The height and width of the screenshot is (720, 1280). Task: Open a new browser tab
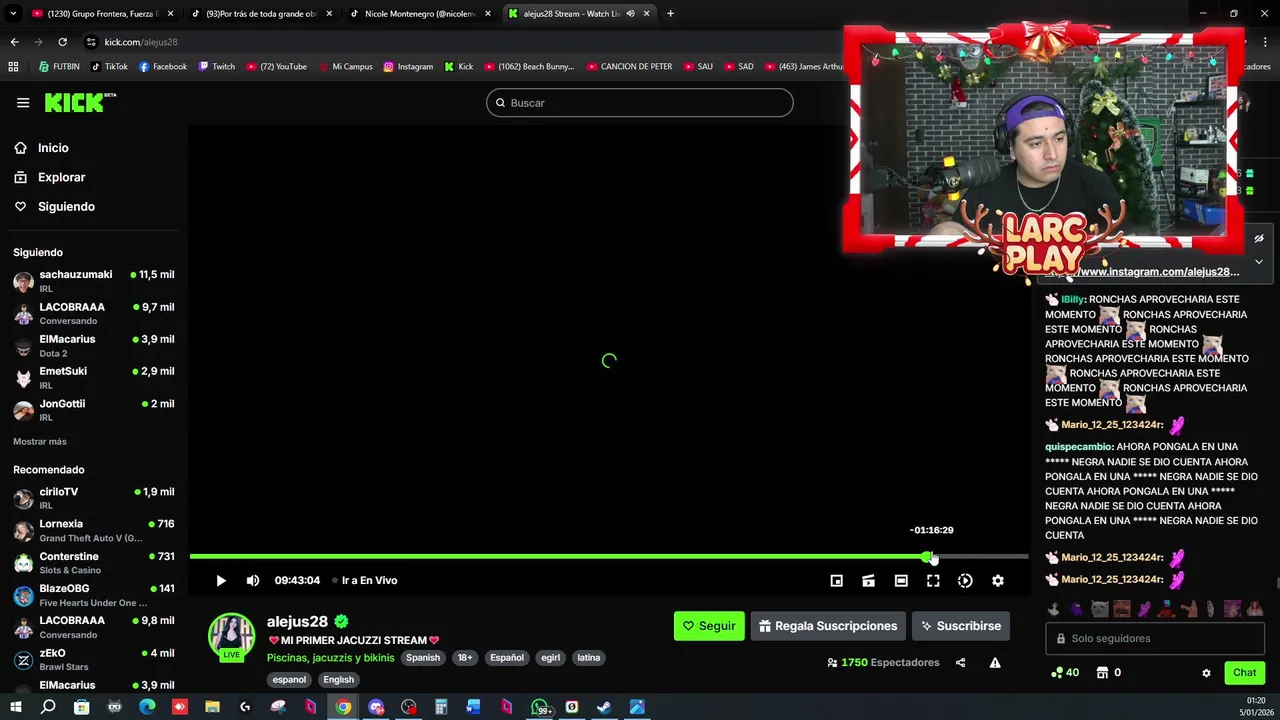(x=670, y=14)
